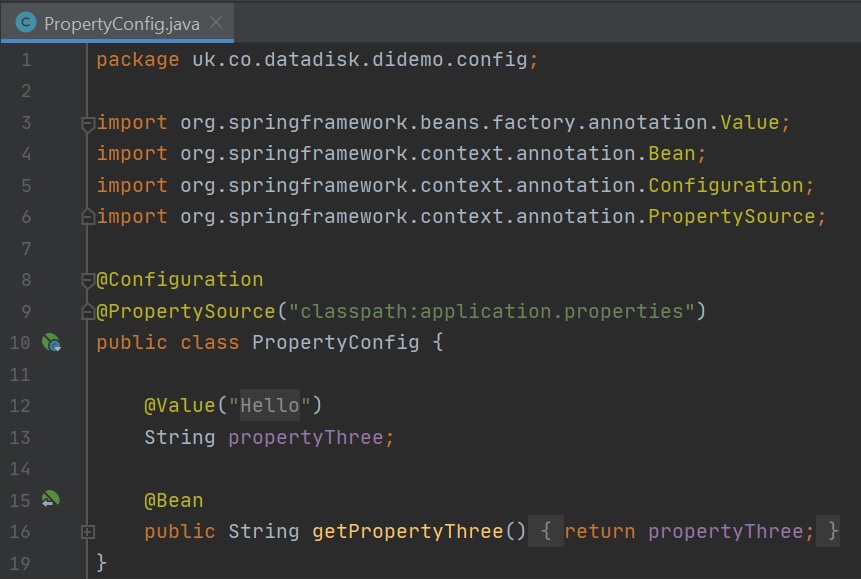Screen dimensions: 861x579
Task: Collapse the imports fold marker on line 3
Action: (x=88, y=123)
